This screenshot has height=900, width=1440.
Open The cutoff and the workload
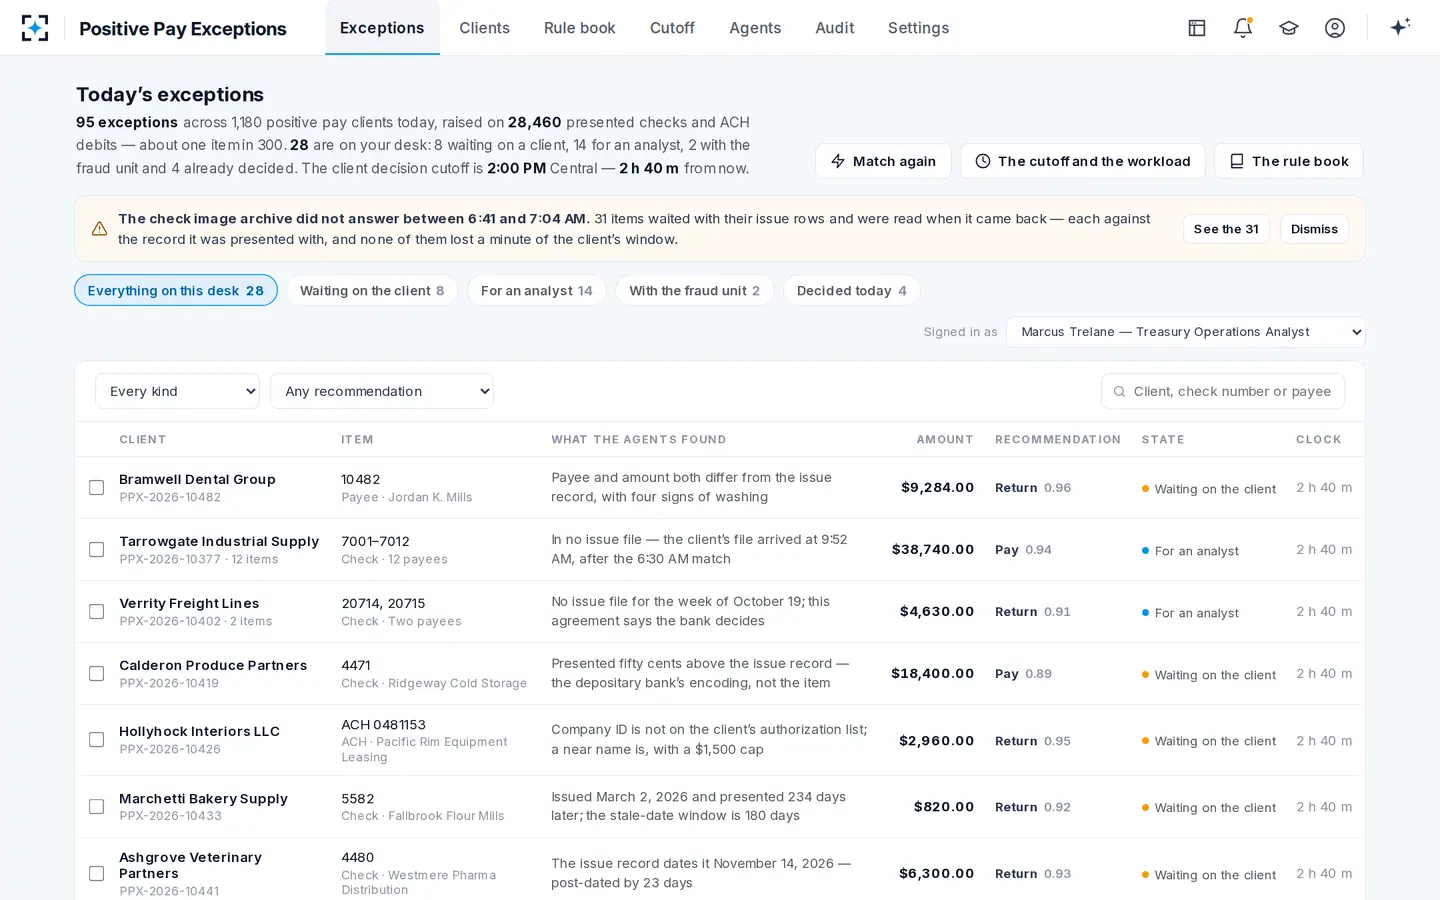pos(1083,161)
